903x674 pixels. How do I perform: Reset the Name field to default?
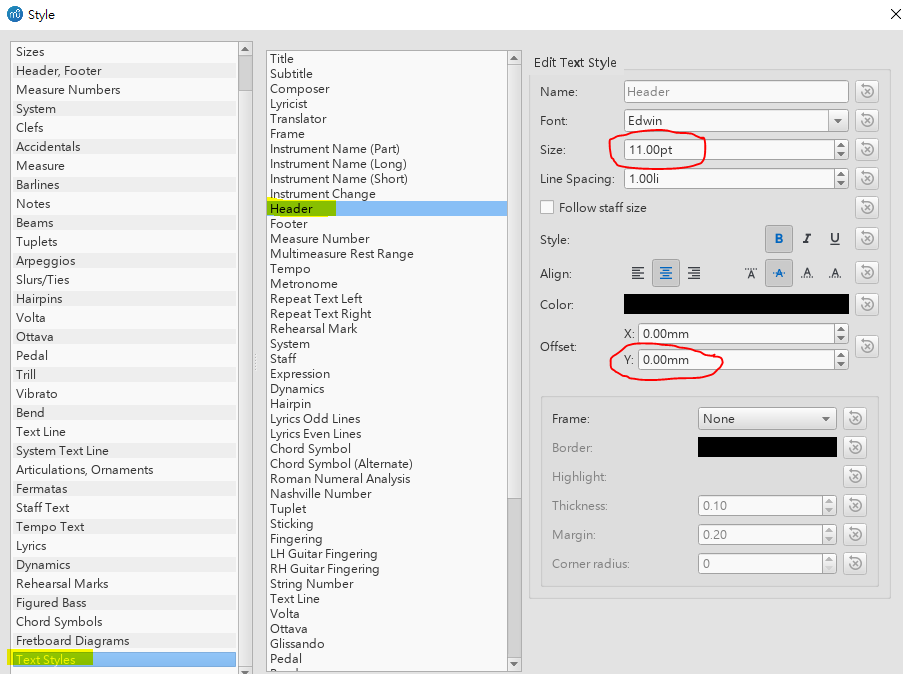click(x=867, y=91)
